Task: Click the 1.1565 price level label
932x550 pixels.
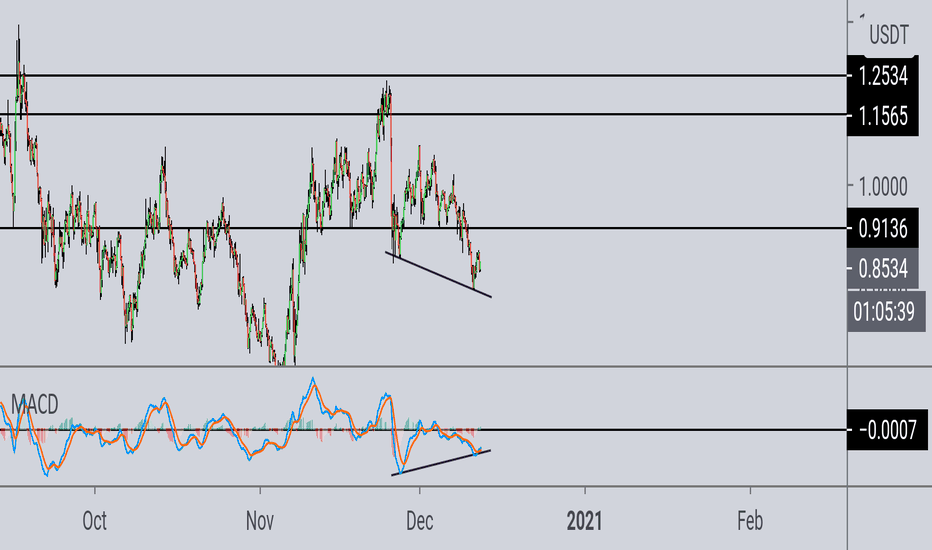Action: pyautogui.click(x=883, y=117)
